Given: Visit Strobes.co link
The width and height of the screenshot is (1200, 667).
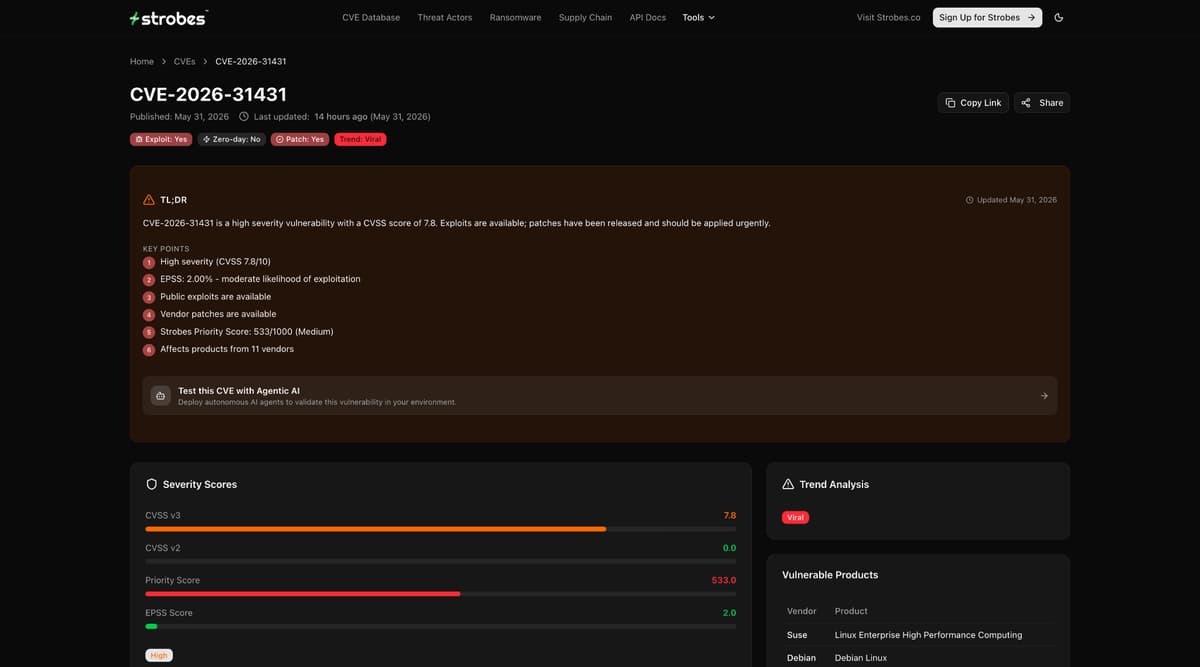Looking at the screenshot, I should (889, 17).
